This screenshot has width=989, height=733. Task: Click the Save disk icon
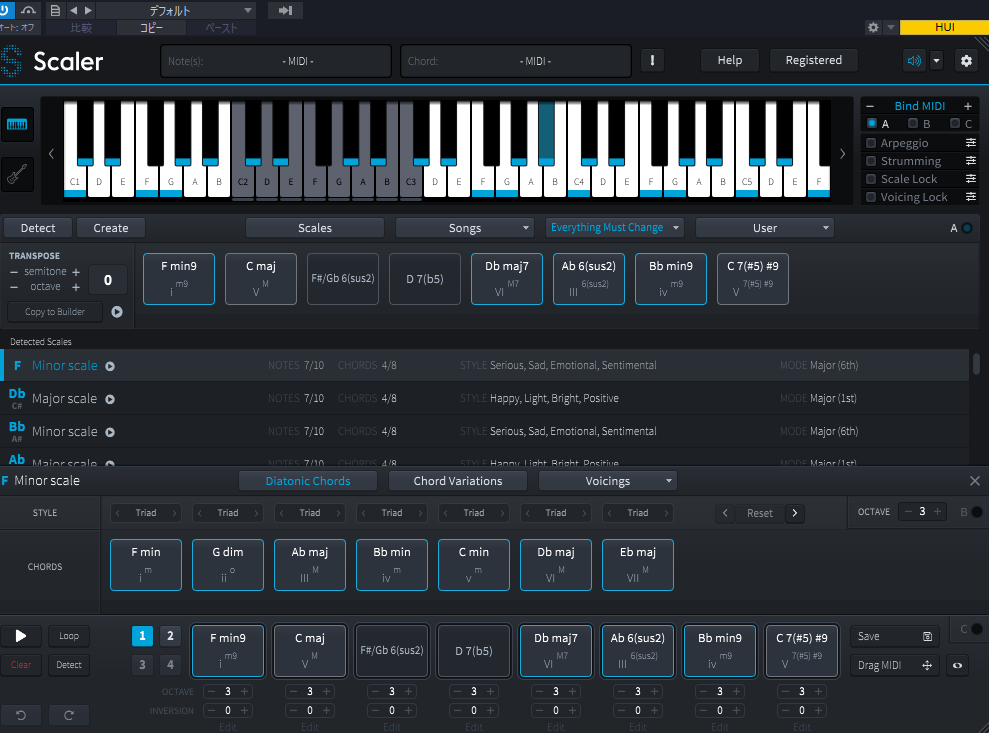pyautogui.click(x=927, y=636)
